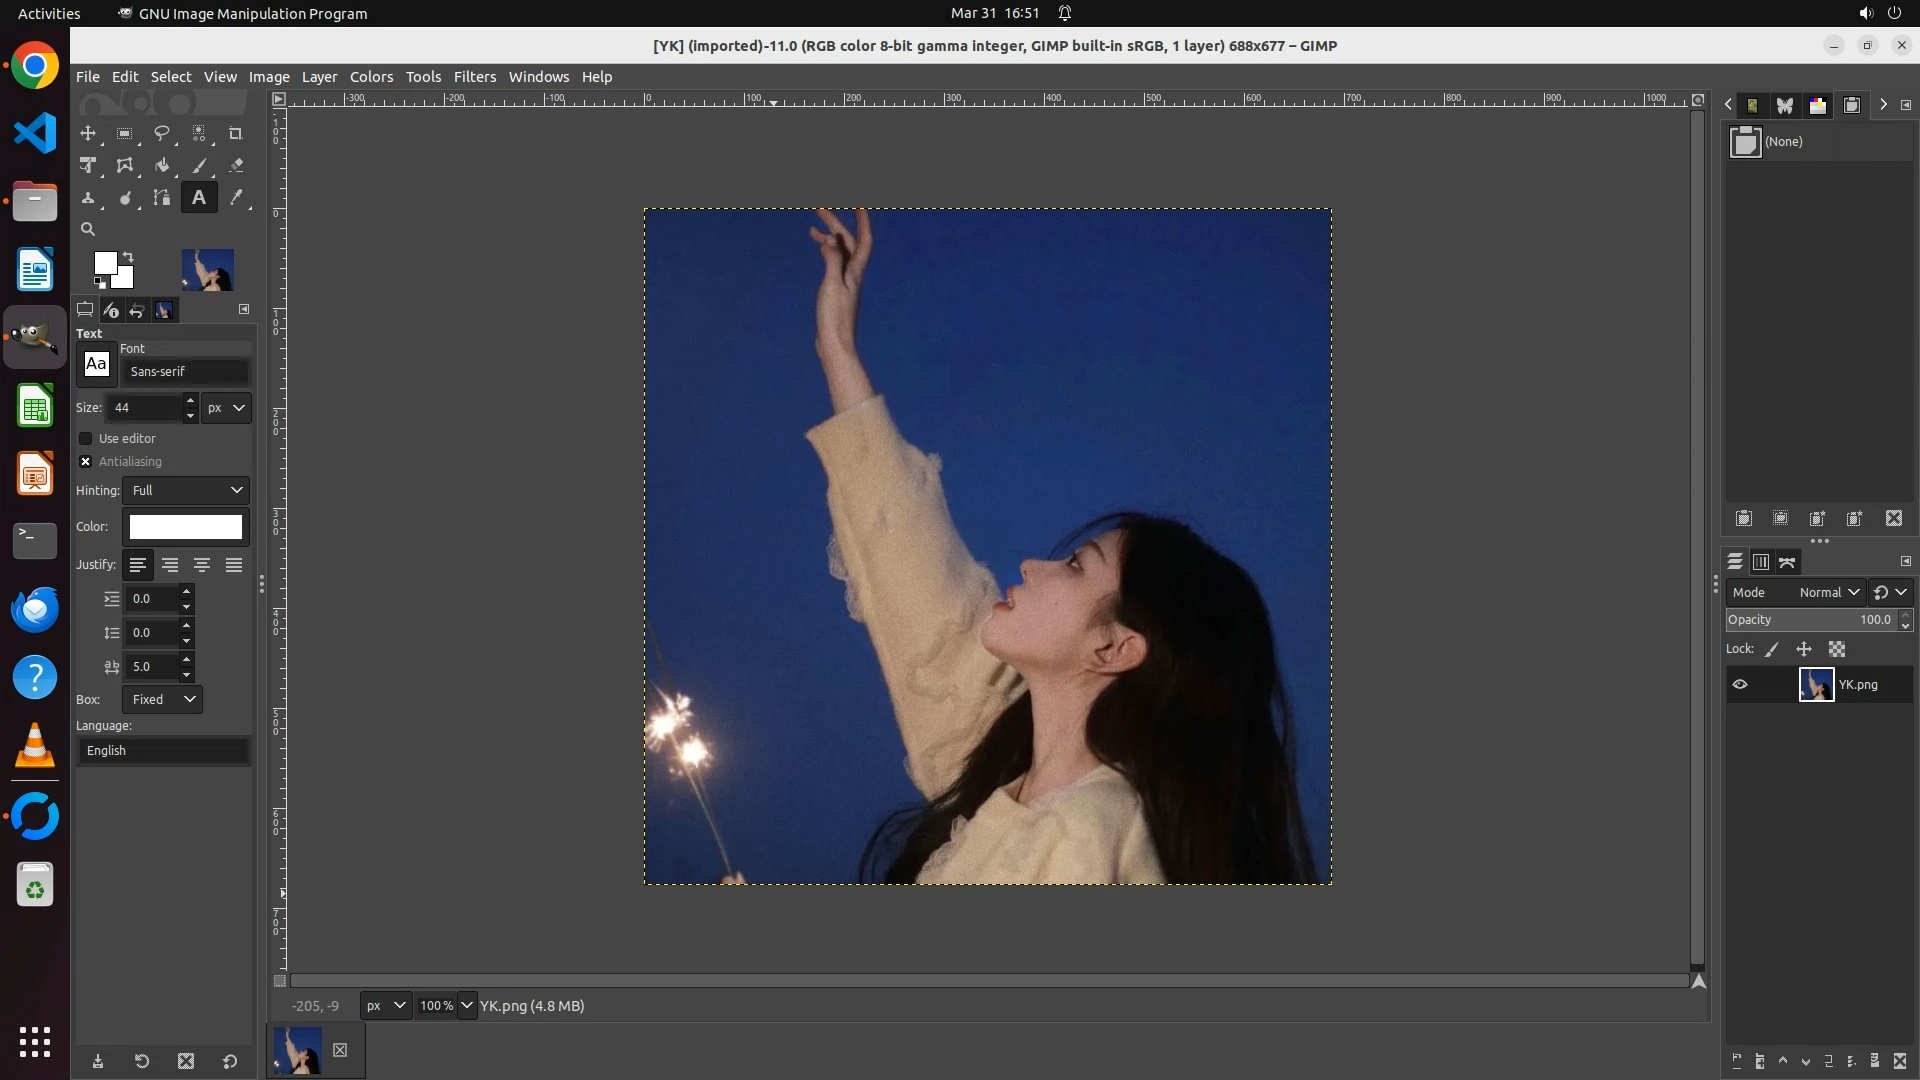Open the Filters menu

pyautogui.click(x=474, y=77)
